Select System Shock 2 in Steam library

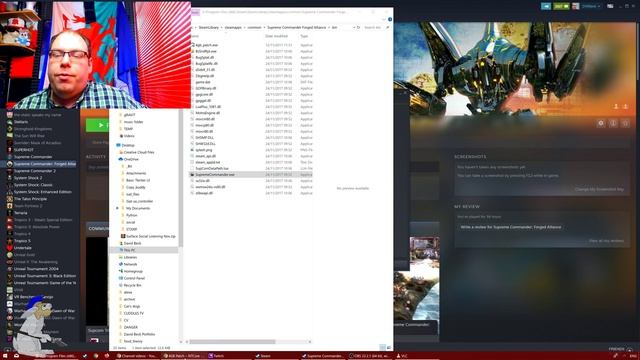(28, 178)
